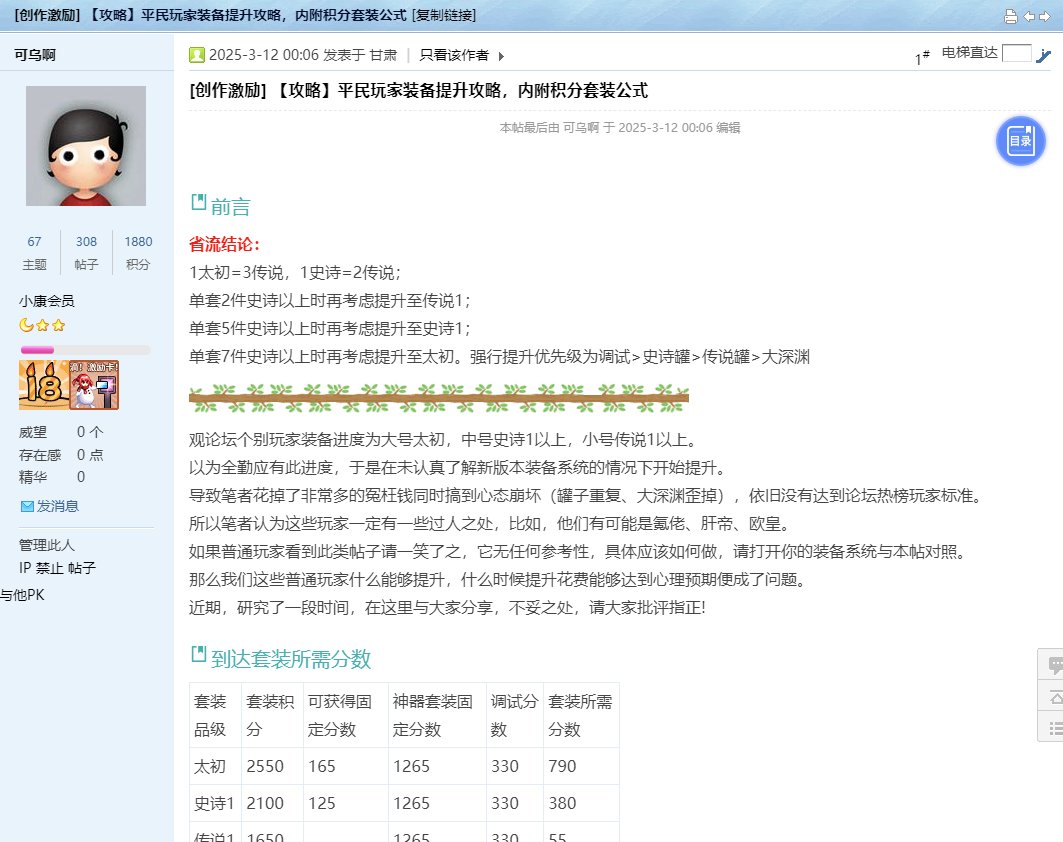Click the 790 cell in 太初 row
1063x842 pixels.
[581, 766]
